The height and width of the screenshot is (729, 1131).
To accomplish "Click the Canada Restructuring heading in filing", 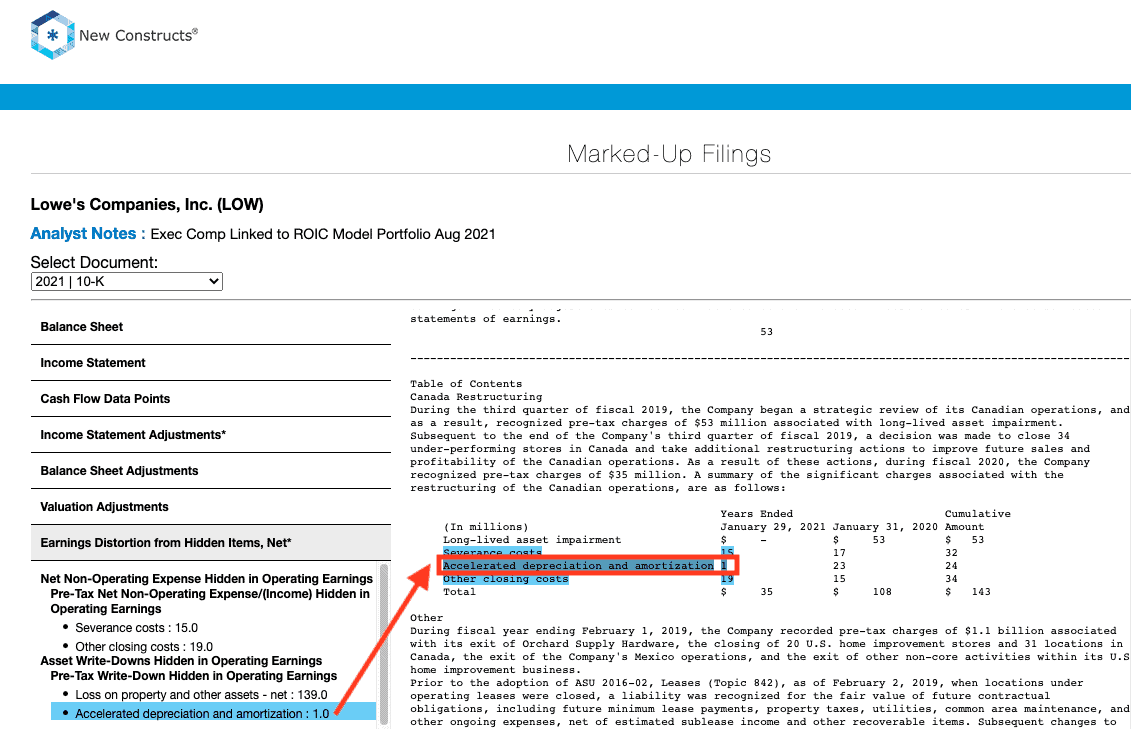I will click(x=476, y=397).
